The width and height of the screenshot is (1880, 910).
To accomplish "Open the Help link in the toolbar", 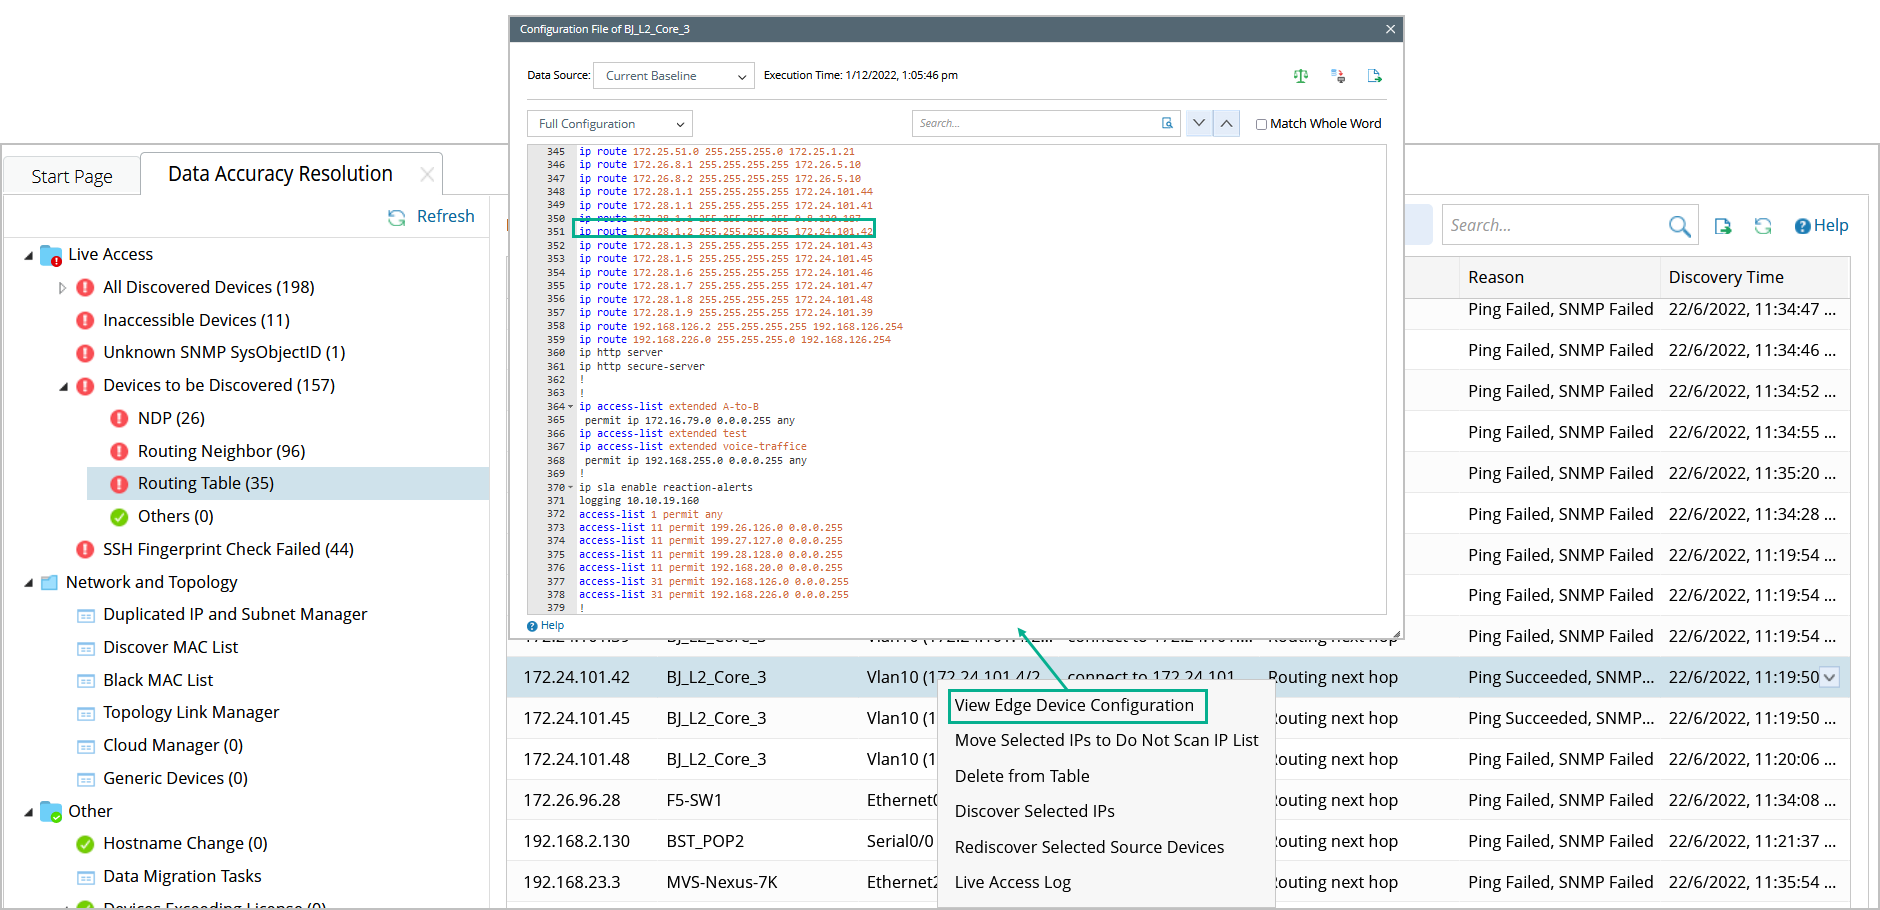I will (x=1821, y=226).
